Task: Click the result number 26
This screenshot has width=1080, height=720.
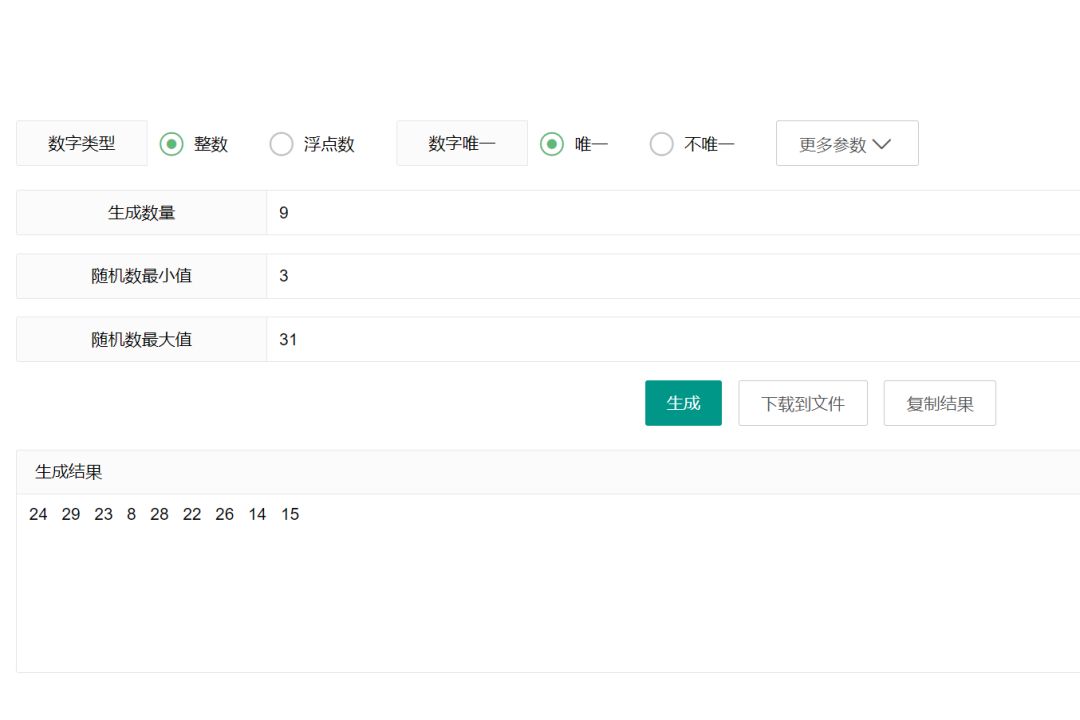Action: [225, 515]
